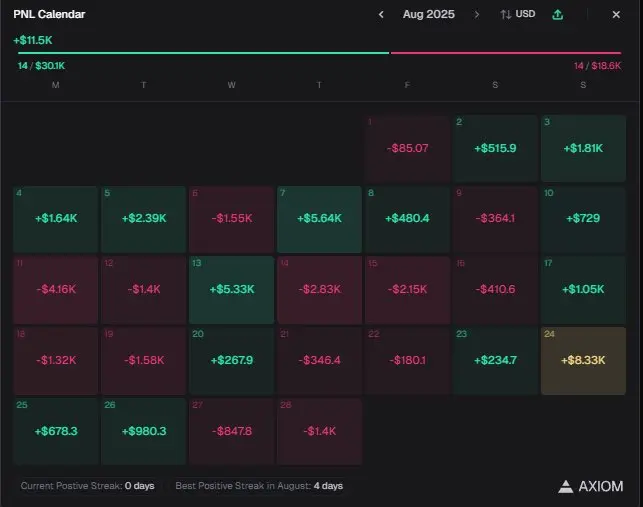Select day 6 cell showing -$1.55K
Viewport: 643px width, 507px height.
232,219
